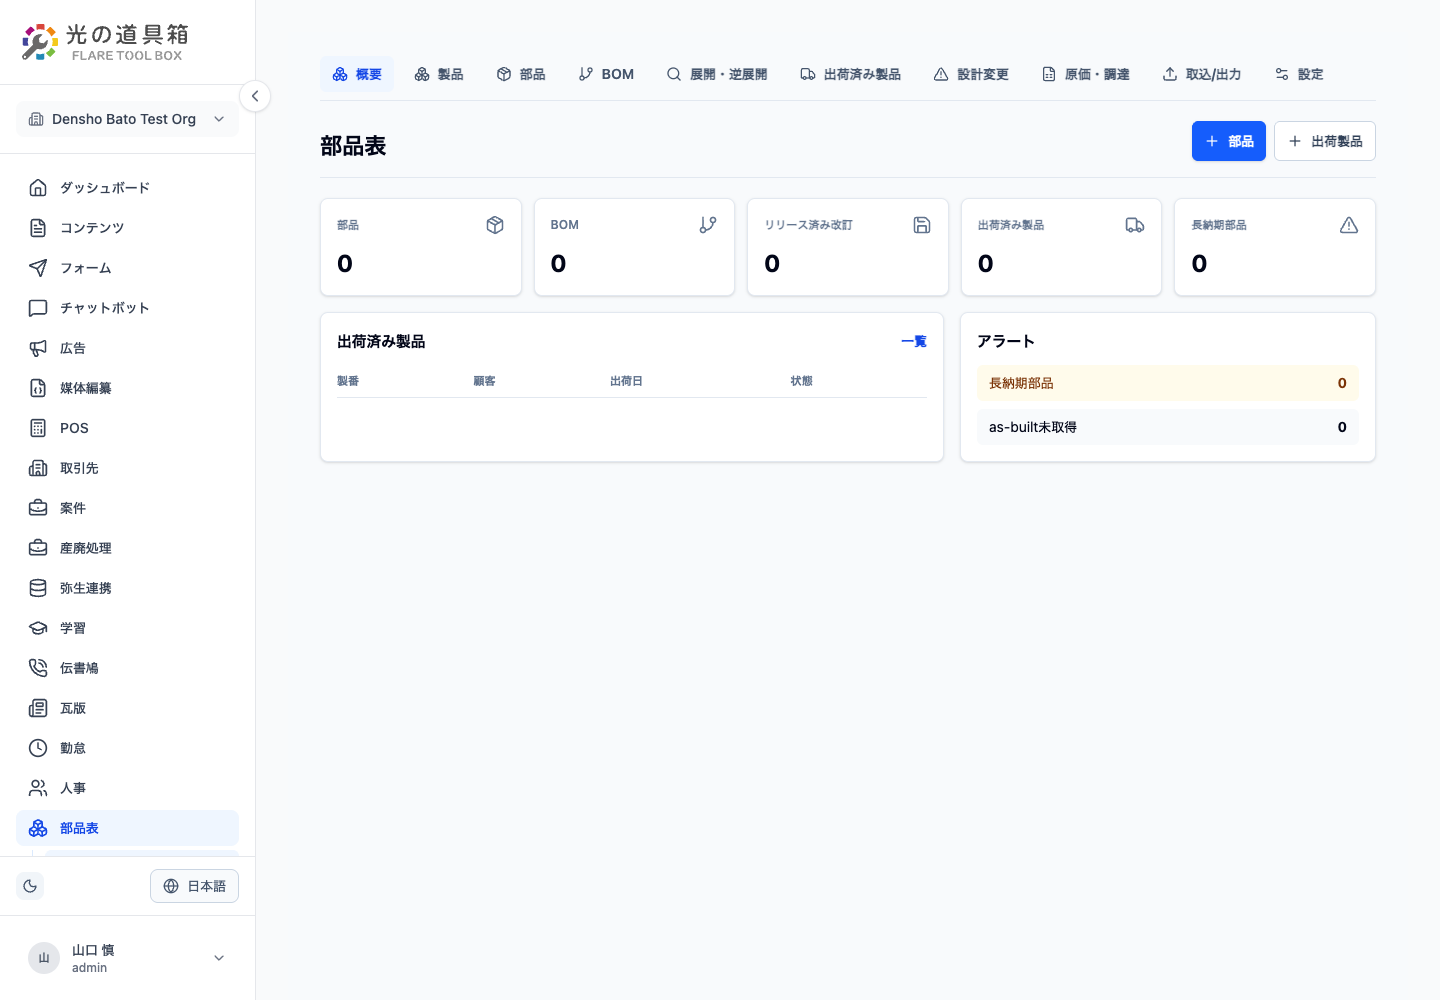
Task: Expand the Densho Bato Test Org selector
Action: 127,119
